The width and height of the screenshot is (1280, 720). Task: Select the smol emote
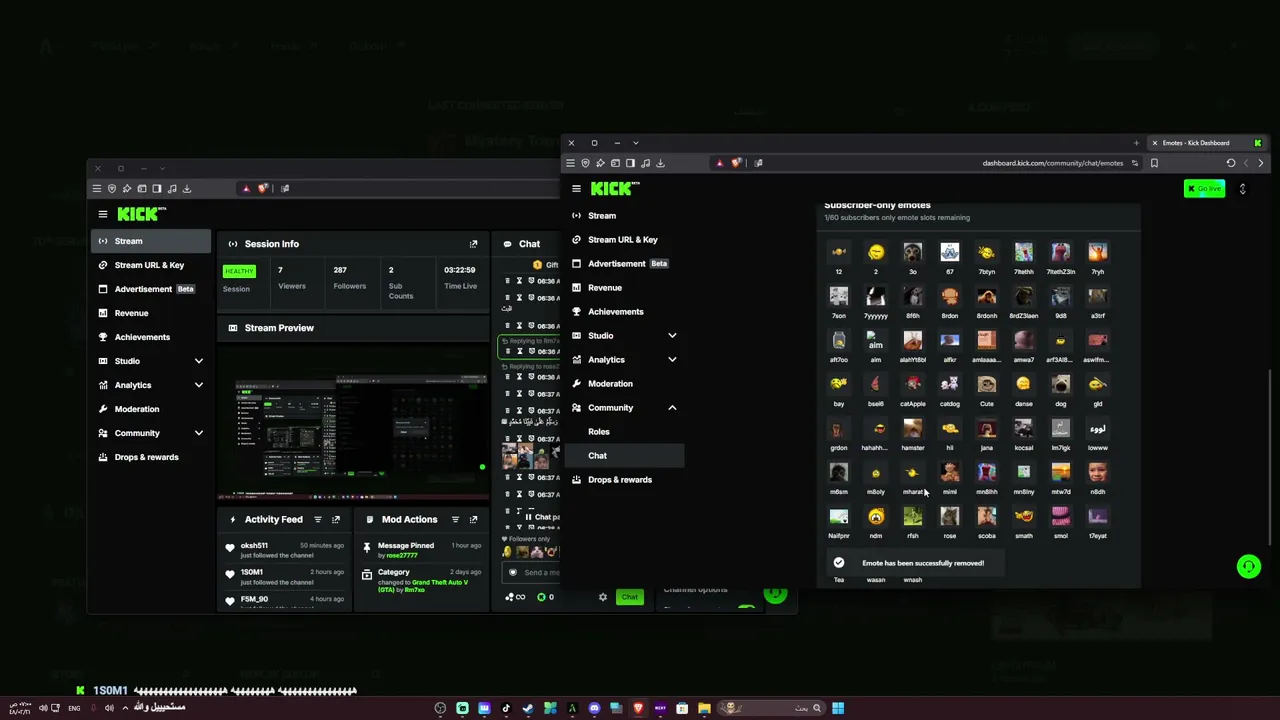pos(1060,516)
